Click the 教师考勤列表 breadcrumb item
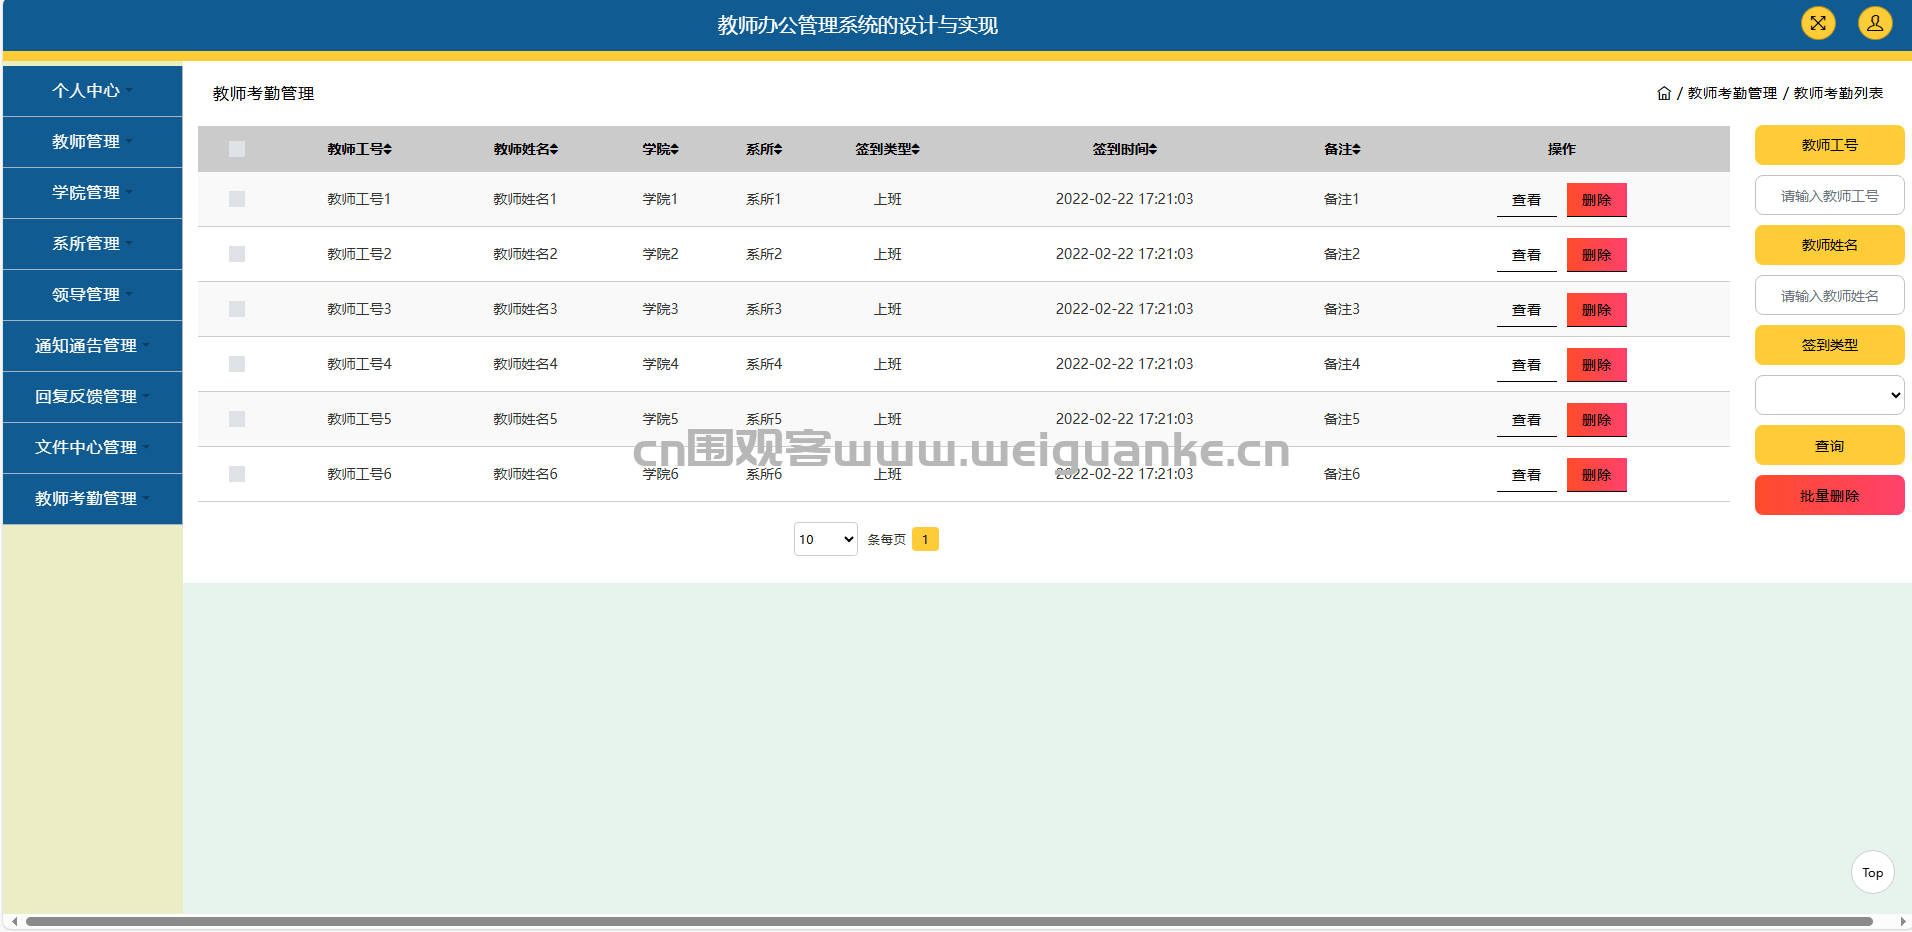The height and width of the screenshot is (932, 1912). 1838,93
